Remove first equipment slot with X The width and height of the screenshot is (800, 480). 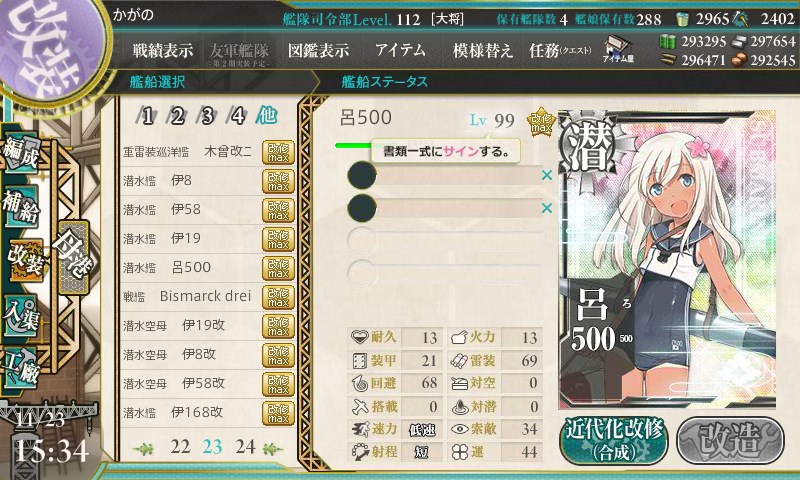coord(547,175)
